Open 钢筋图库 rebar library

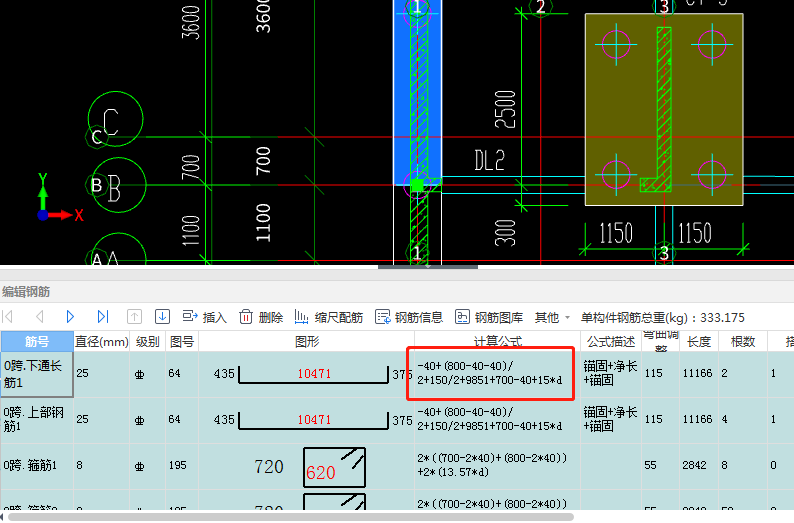489,317
